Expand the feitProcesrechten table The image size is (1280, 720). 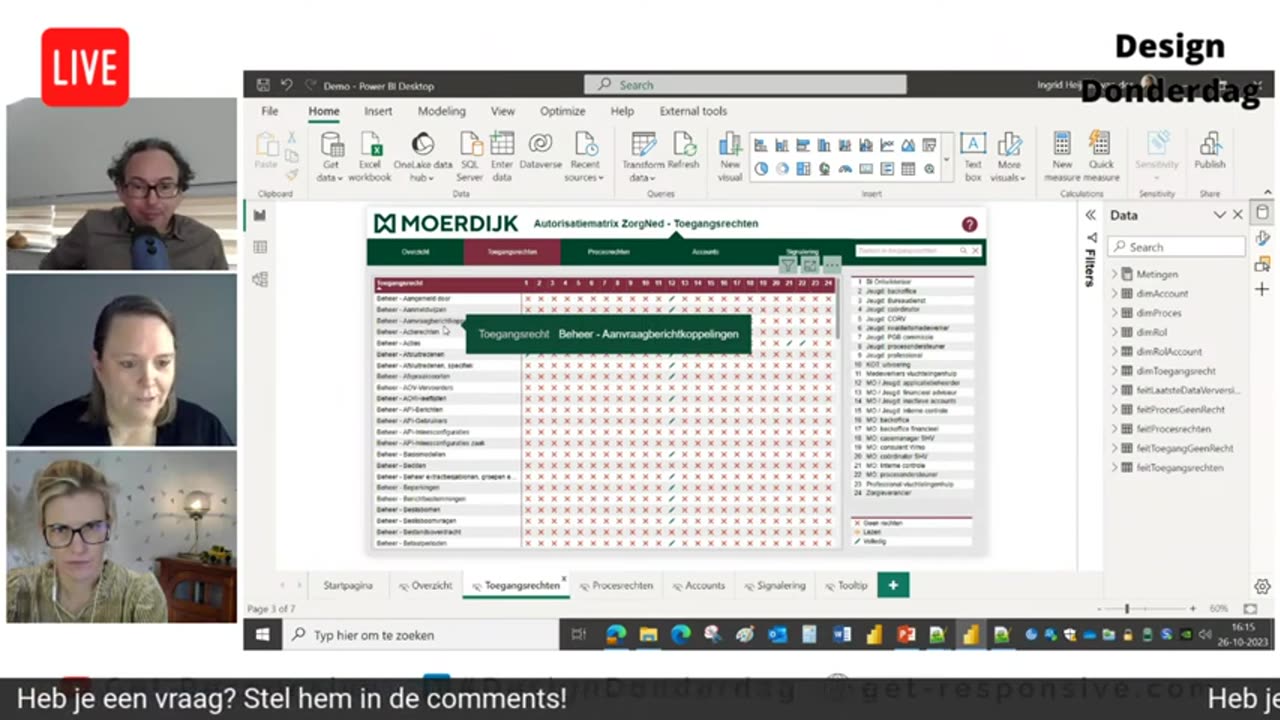click(1114, 429)
